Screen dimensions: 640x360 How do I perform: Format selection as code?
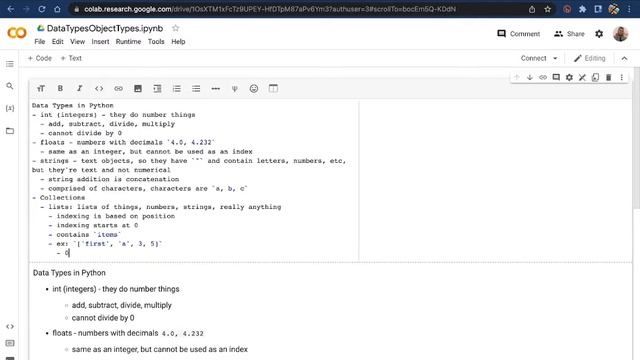coord(99,89)
